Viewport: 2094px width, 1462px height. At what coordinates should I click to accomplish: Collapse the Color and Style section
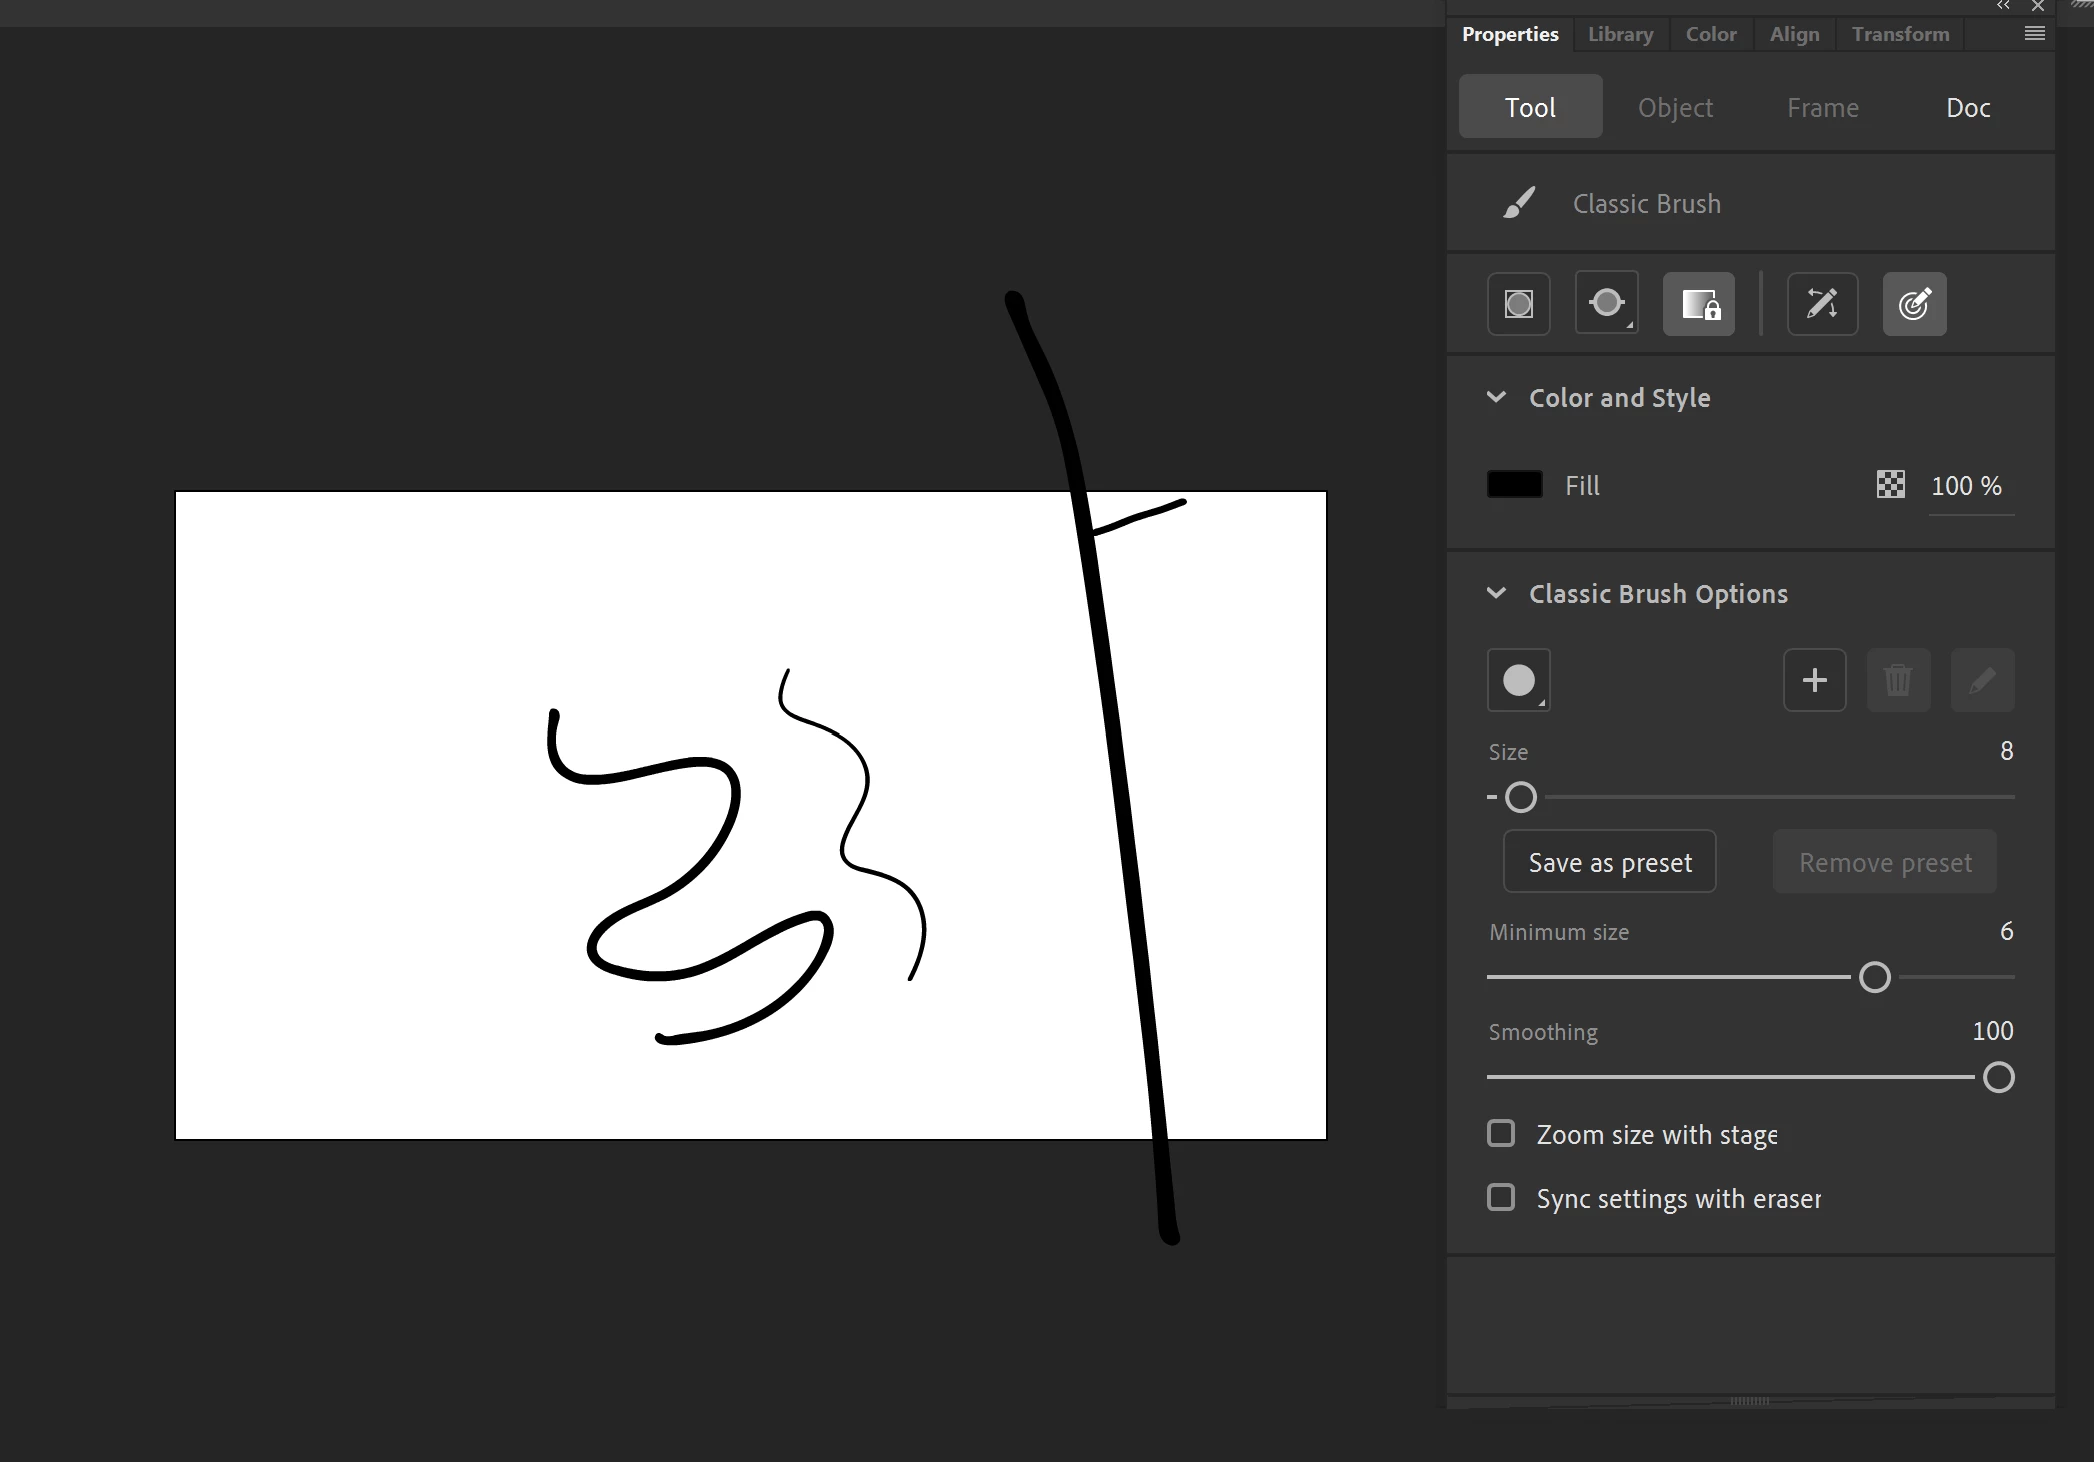tap(1496, 397)
